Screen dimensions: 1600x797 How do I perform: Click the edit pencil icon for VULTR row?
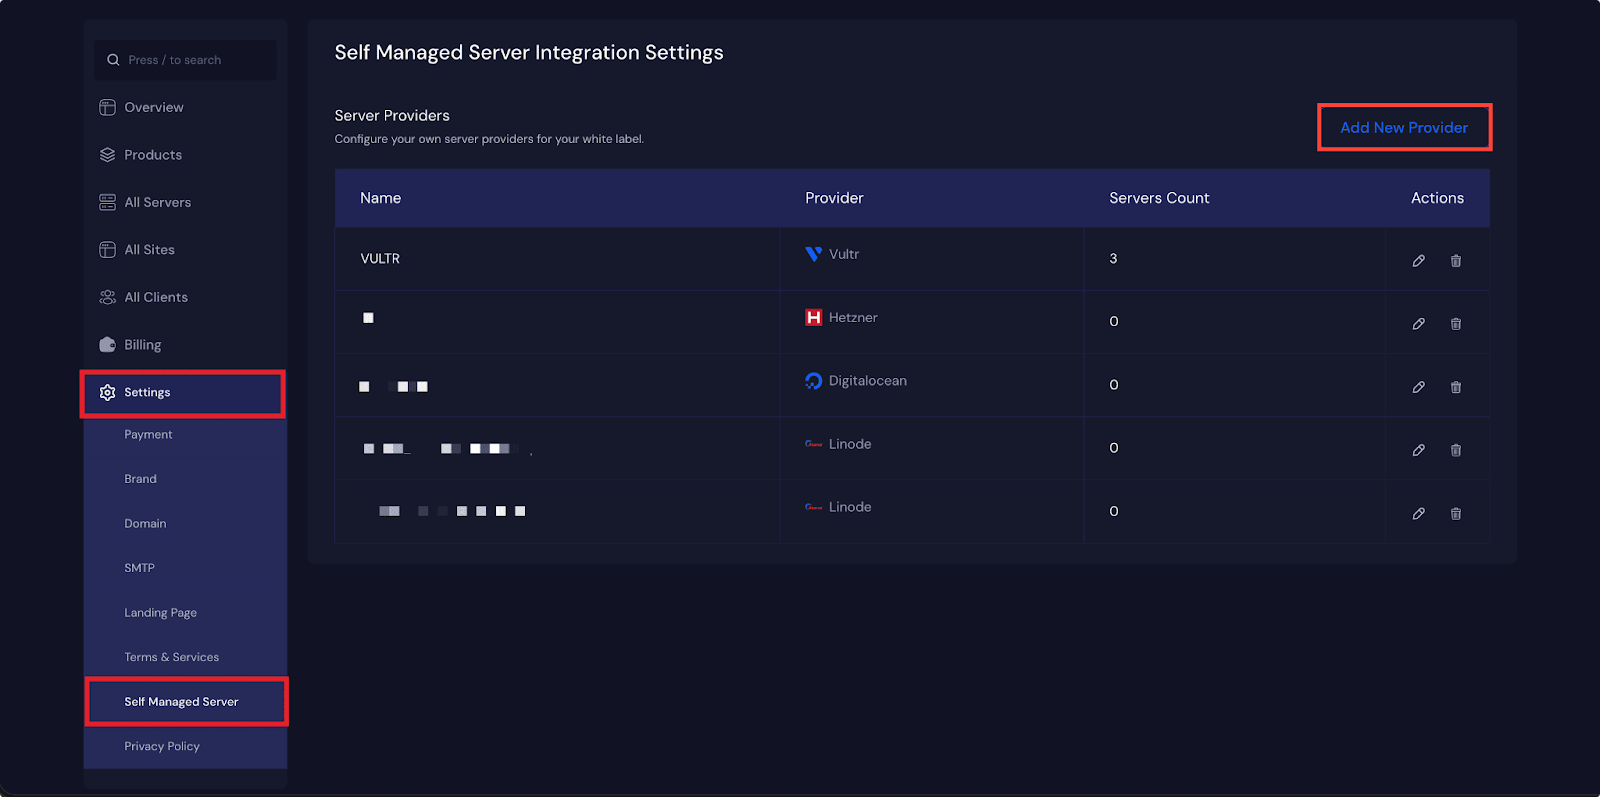1418,261
